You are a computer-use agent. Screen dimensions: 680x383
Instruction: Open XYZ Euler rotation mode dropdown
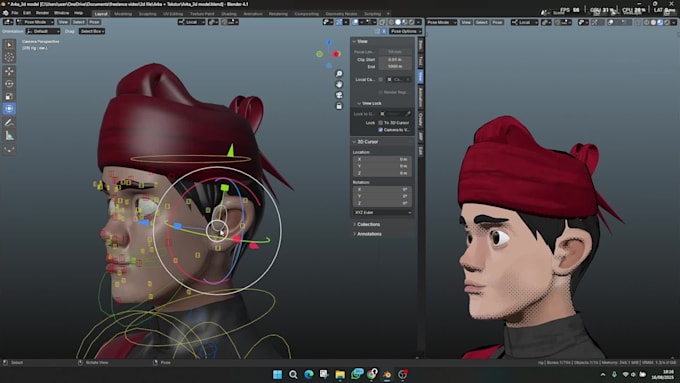[x=382, y=213]
